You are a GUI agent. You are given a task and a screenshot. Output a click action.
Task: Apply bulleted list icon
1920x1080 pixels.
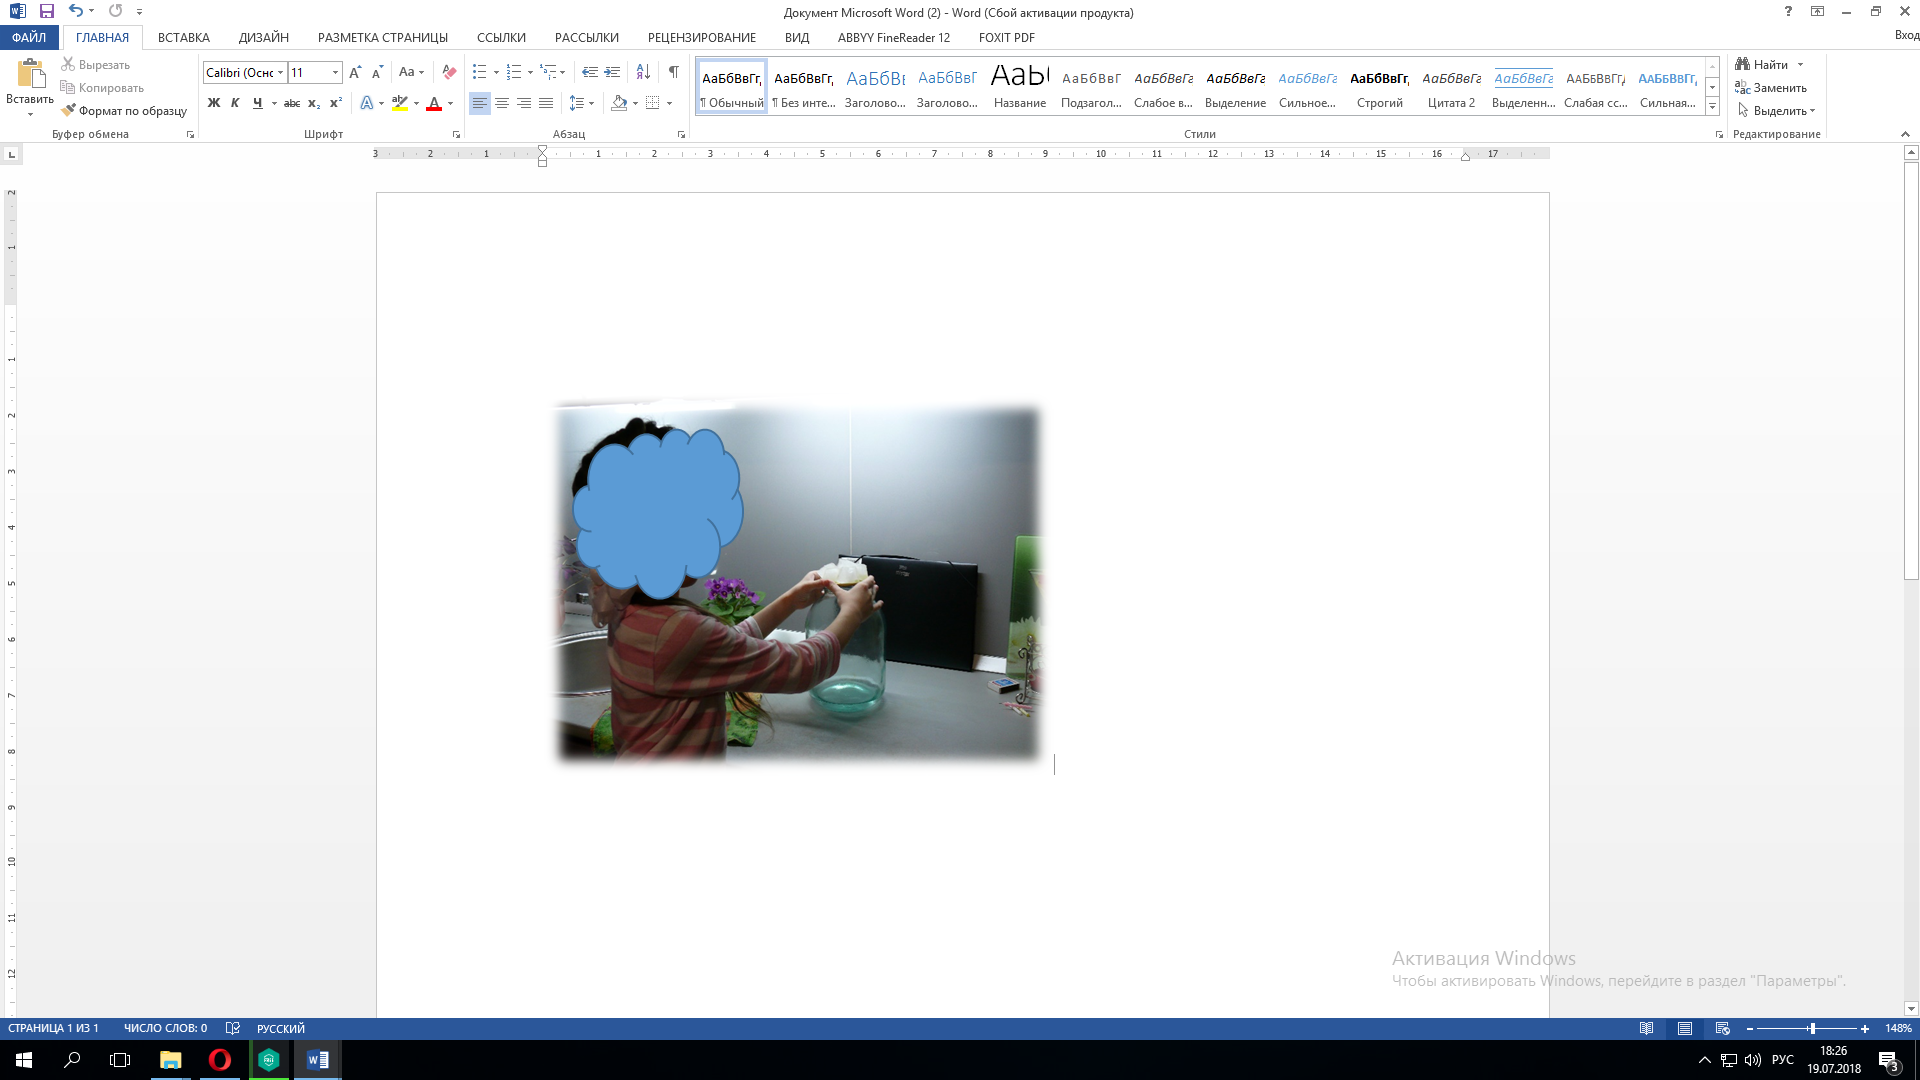click(480, 72)
